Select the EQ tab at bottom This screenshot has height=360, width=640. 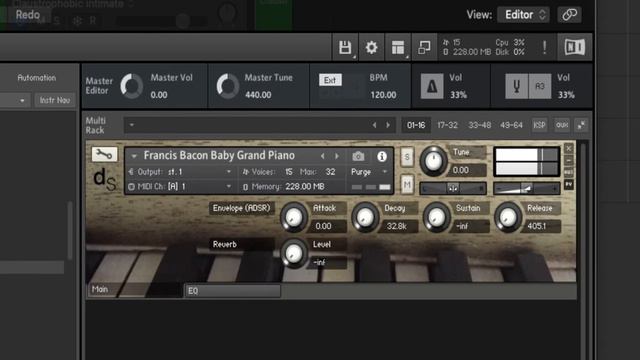233,291
